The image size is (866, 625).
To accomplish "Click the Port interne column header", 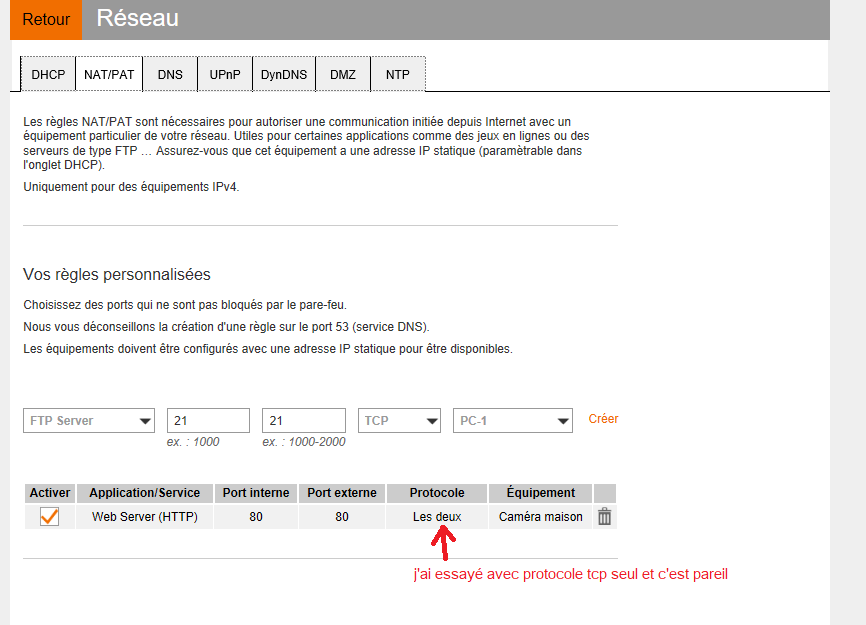I will tap(256, 493).
